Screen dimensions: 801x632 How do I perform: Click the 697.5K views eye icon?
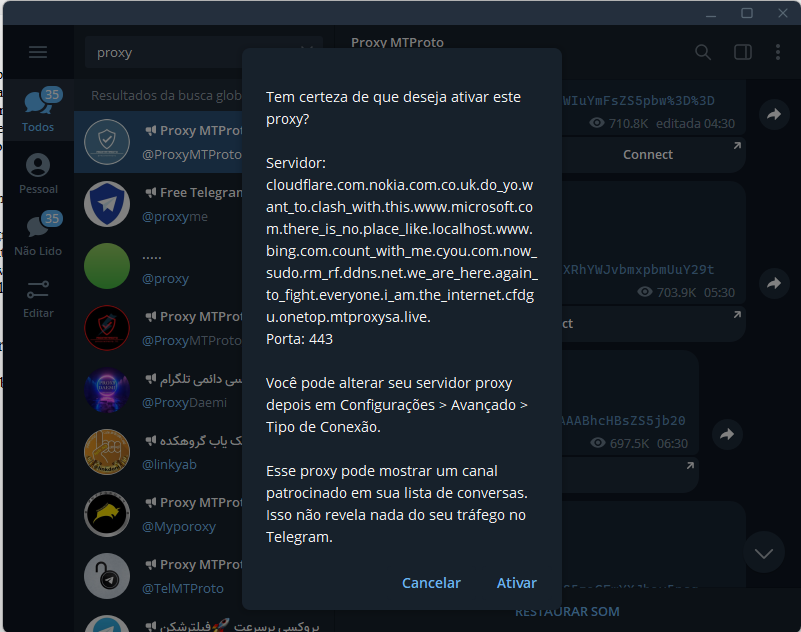click(598, 442)
